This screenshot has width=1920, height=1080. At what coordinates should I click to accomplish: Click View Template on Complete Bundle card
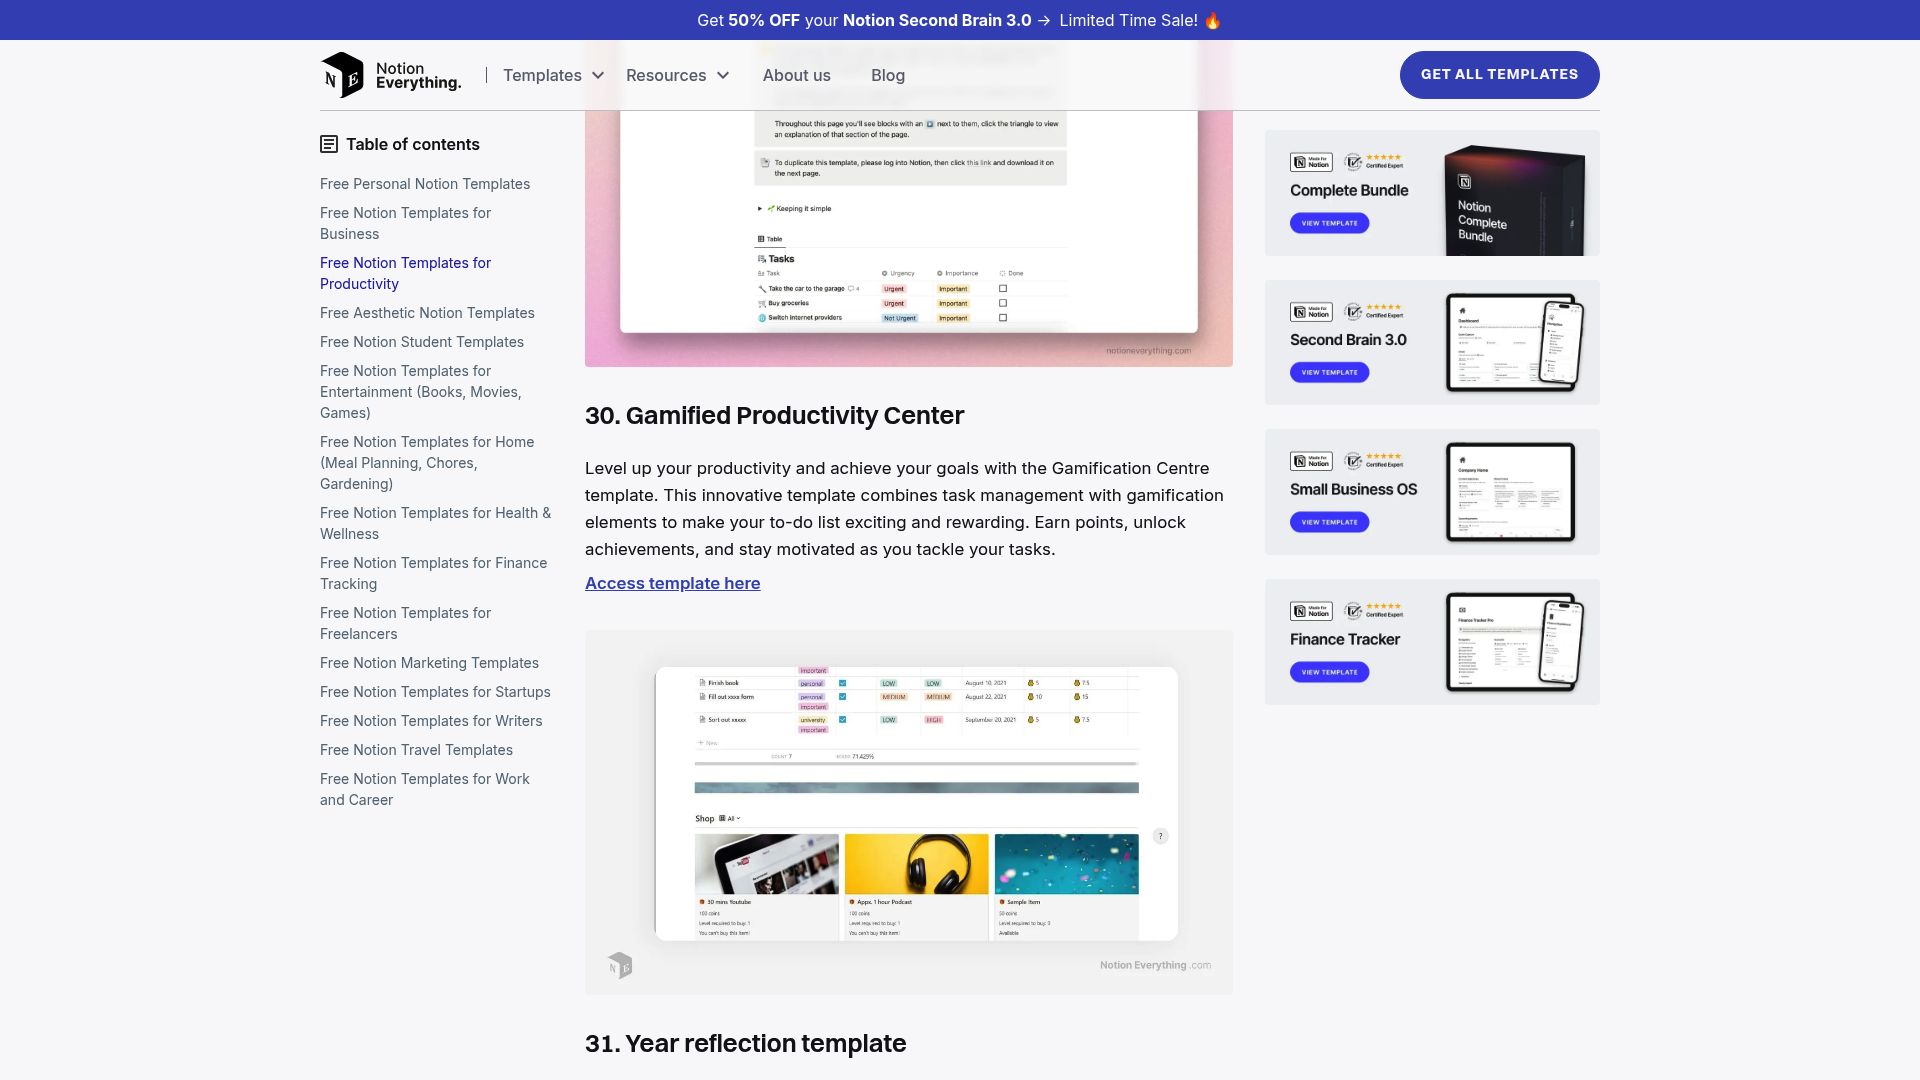[x=1329, y=223]
